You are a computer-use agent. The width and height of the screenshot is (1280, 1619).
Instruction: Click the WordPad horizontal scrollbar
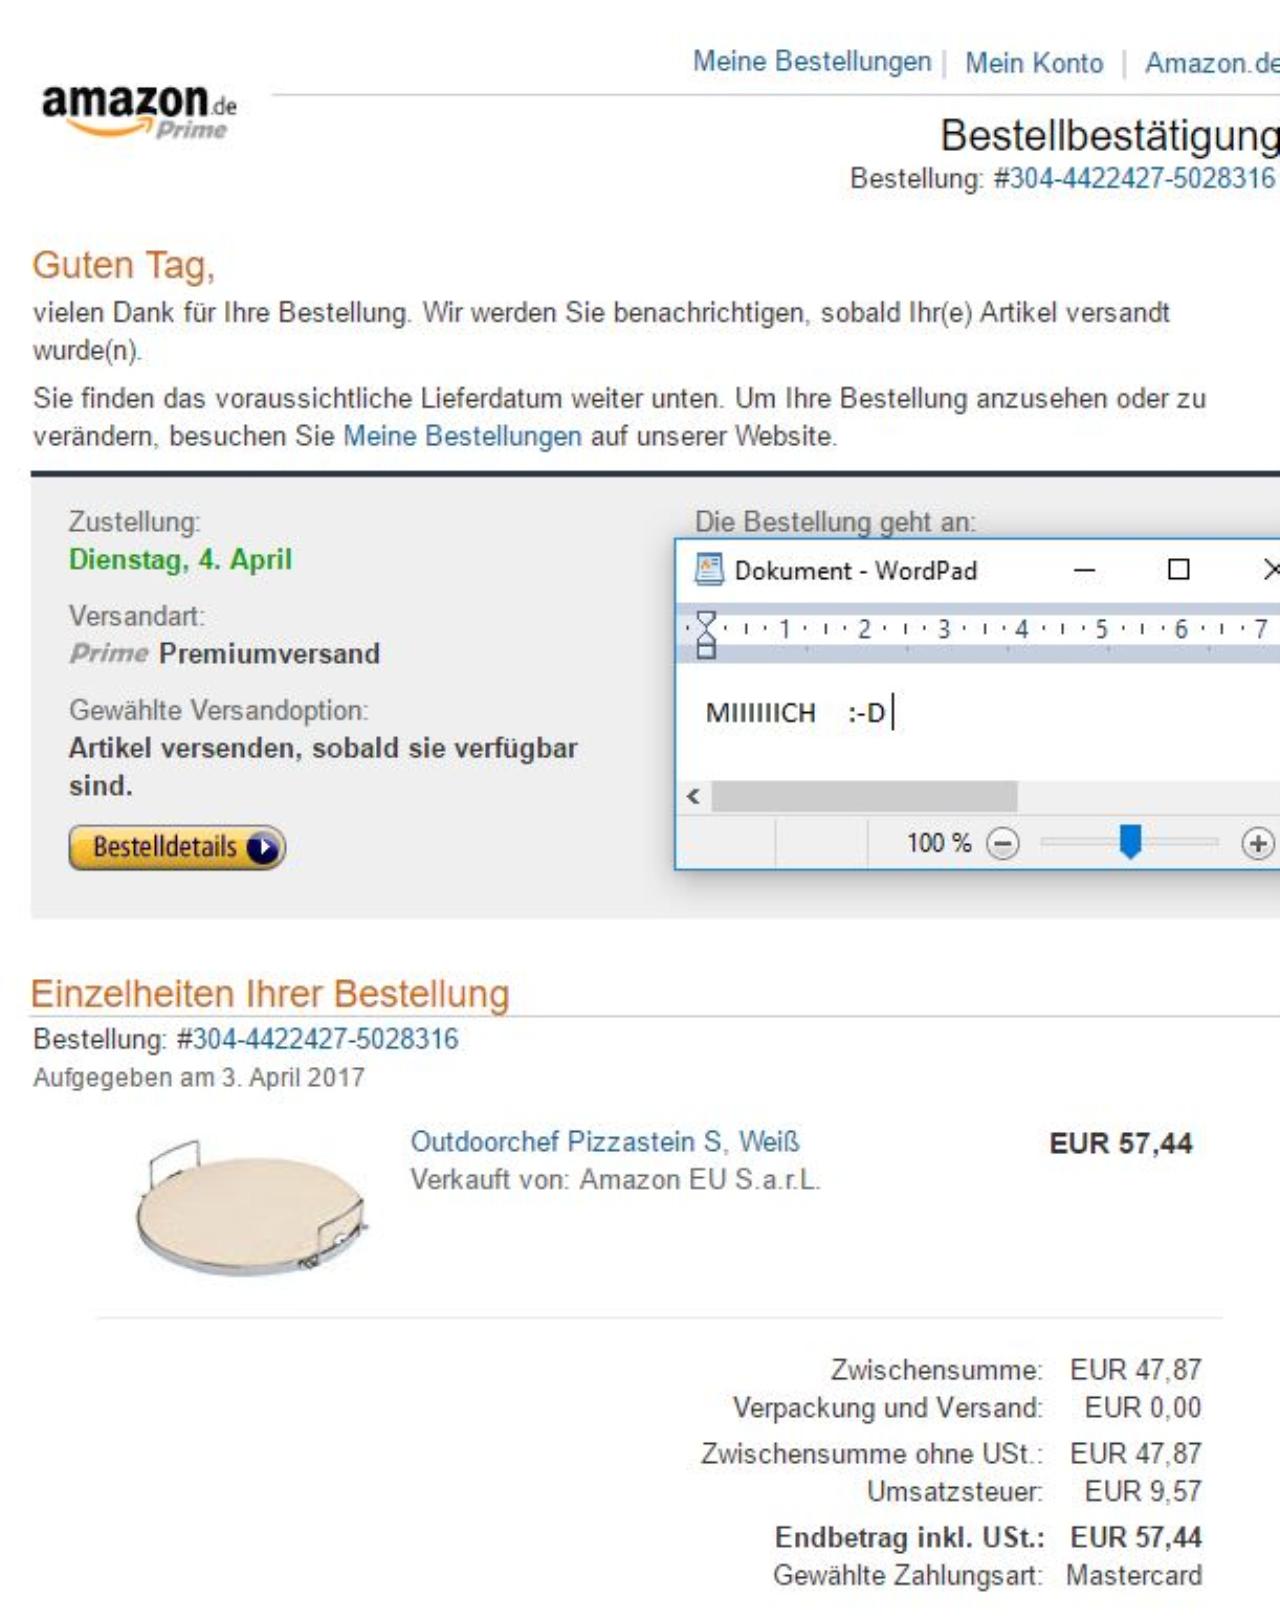[864, 797]
